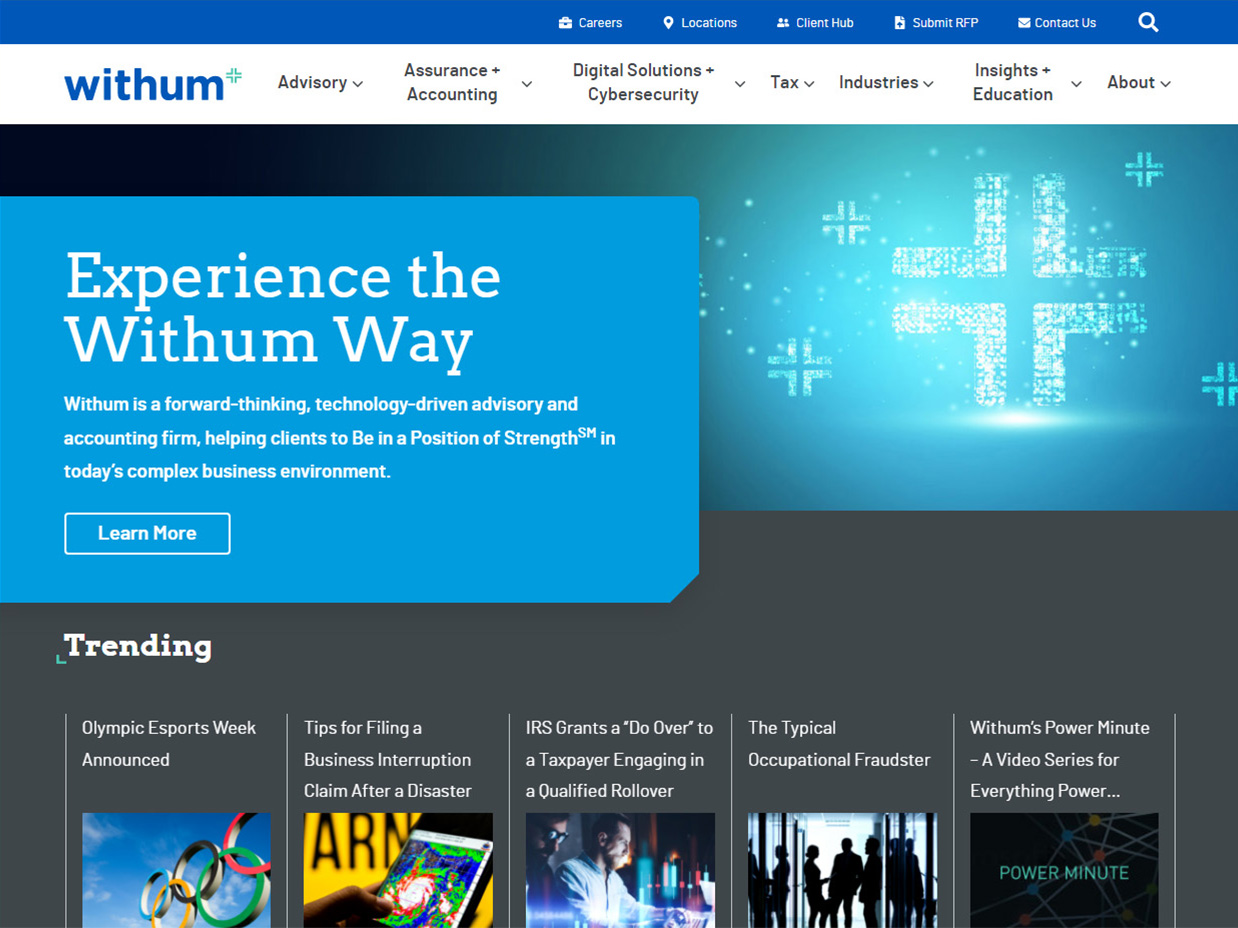Click the Contact Us envelope icon
Viewport: 1238px width, 928px height.
coord(1024,23)
